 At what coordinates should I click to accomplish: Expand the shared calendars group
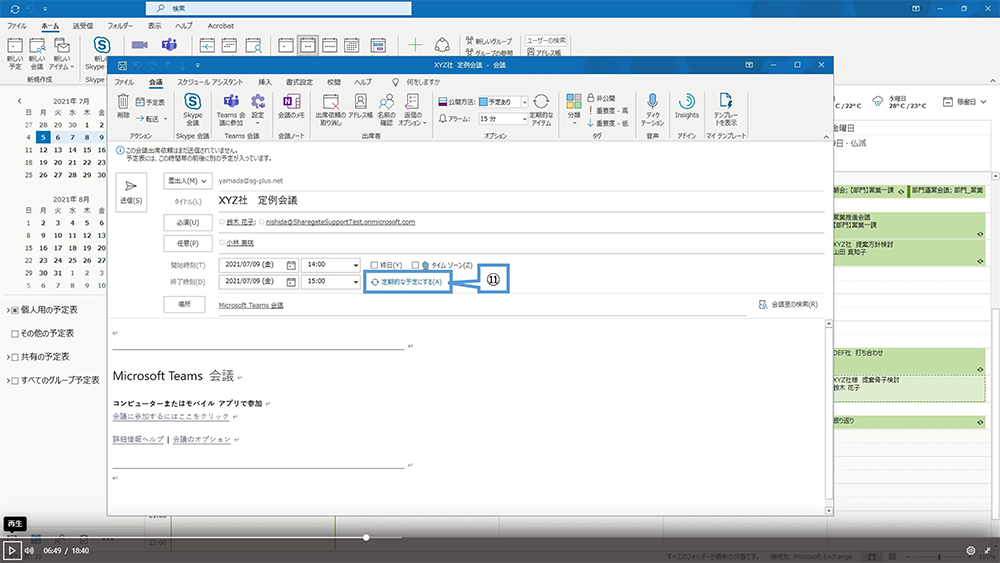[8, 357]
